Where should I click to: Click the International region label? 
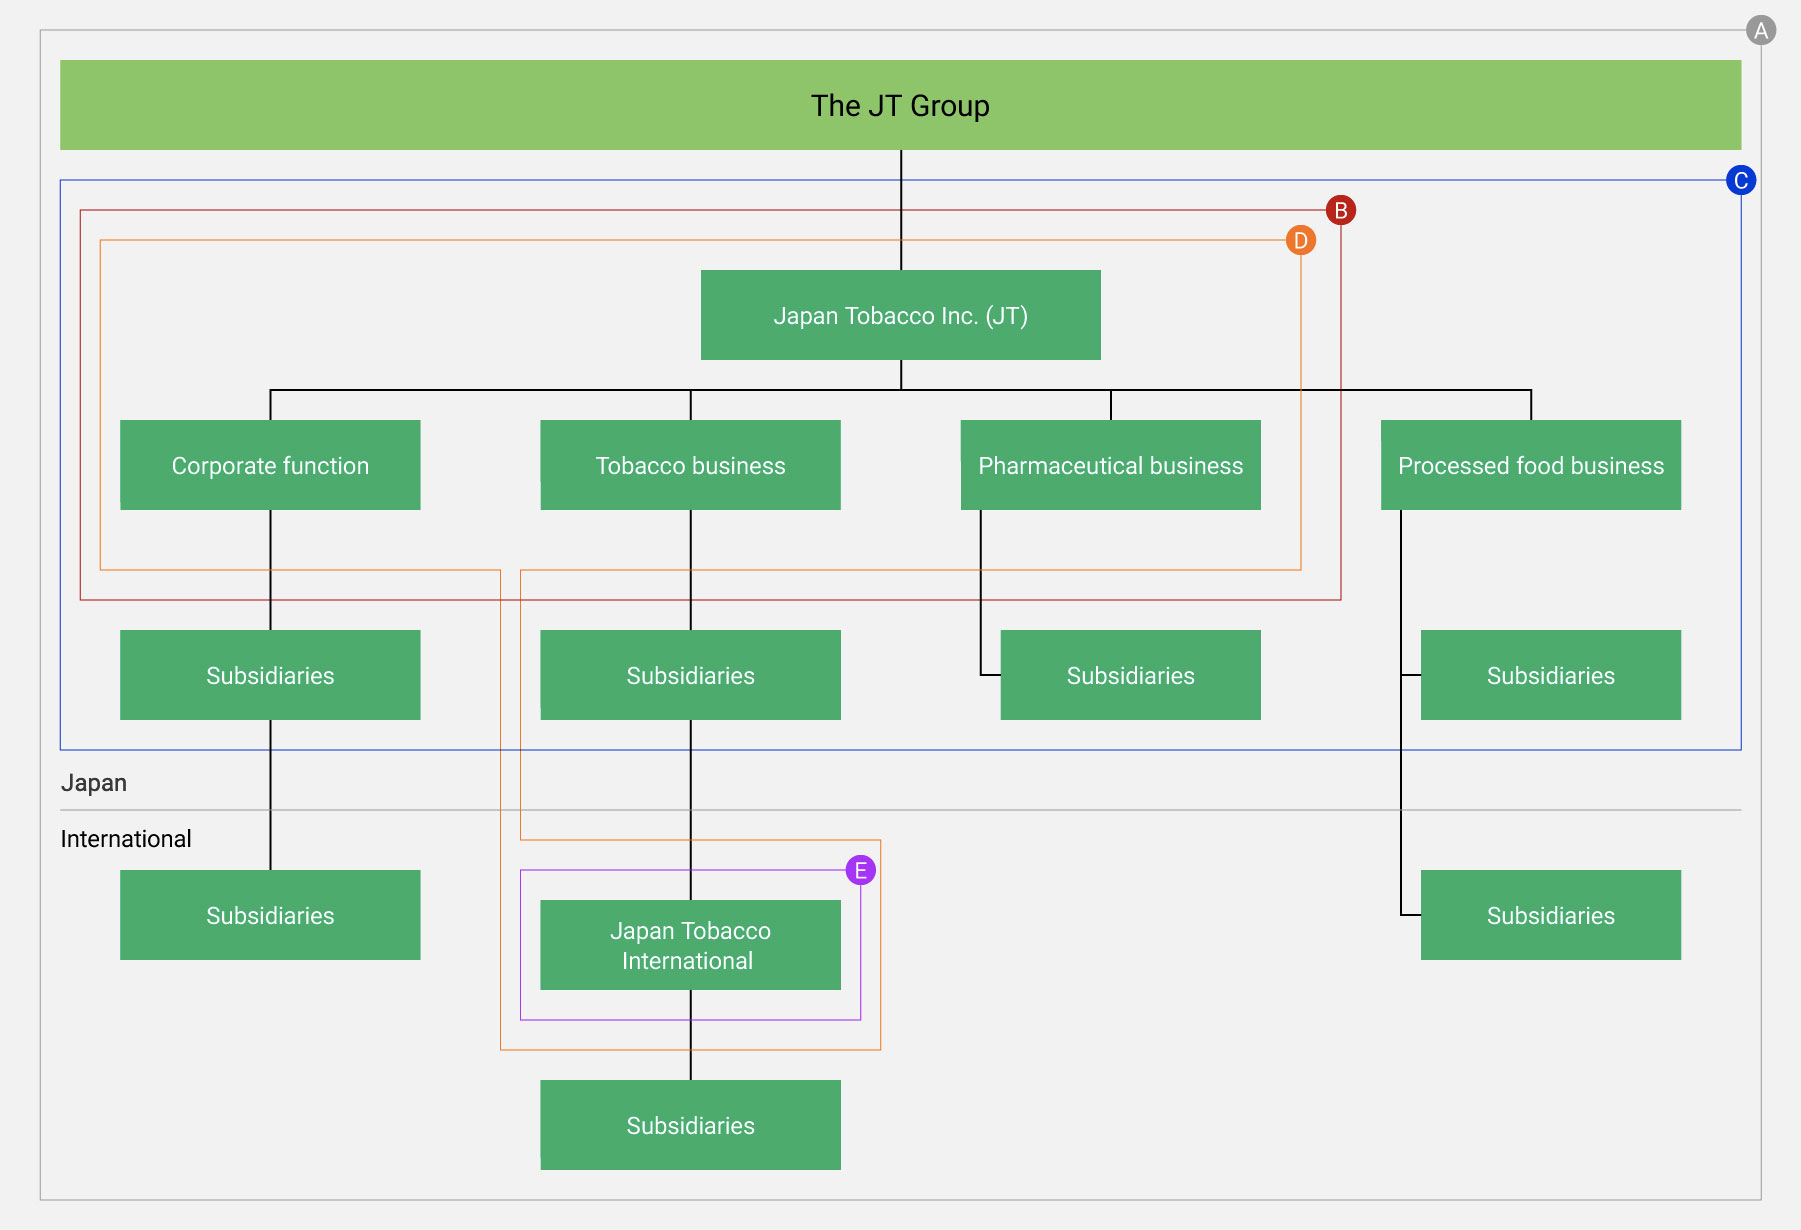[x=126, y=839]
